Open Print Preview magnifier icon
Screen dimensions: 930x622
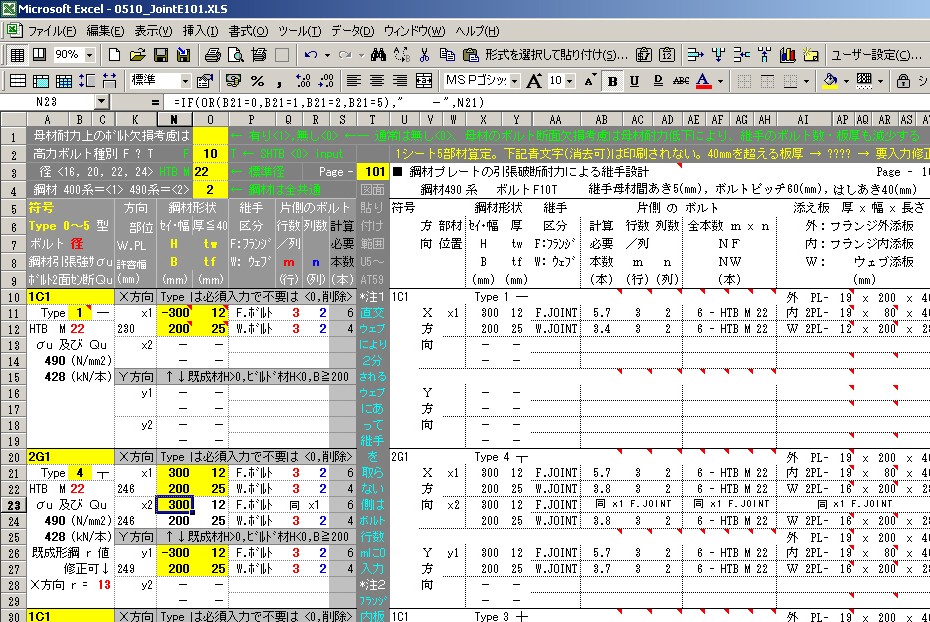(x=235, y=55)
